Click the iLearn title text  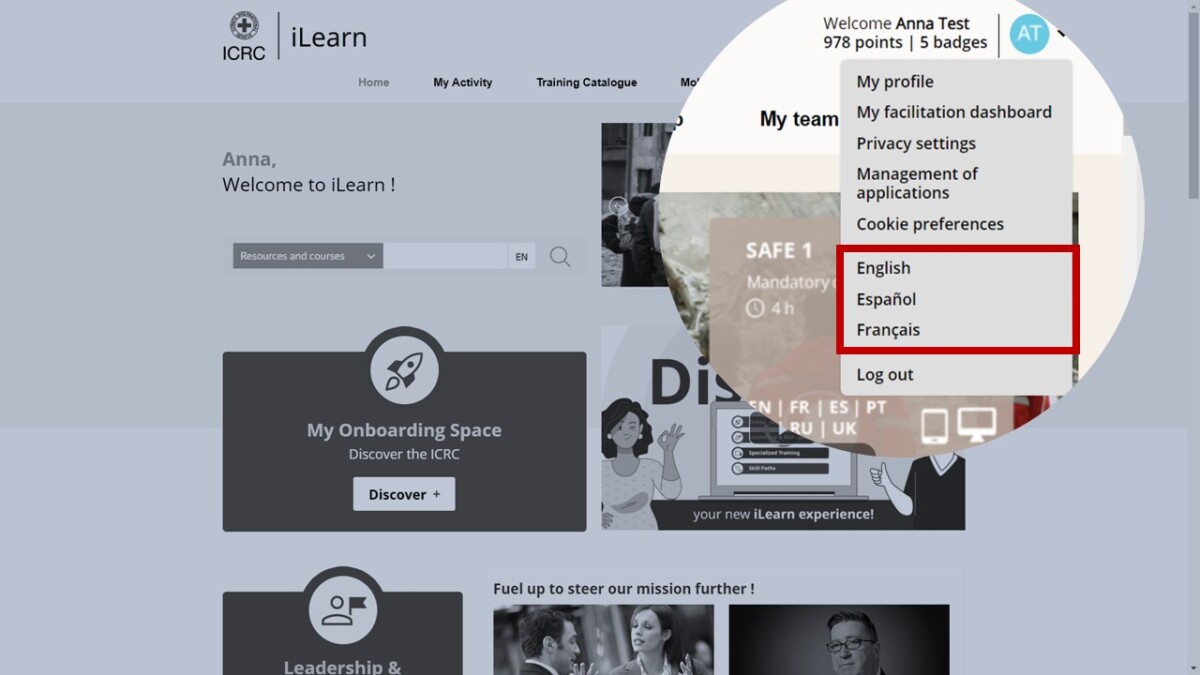pos(329,38)
